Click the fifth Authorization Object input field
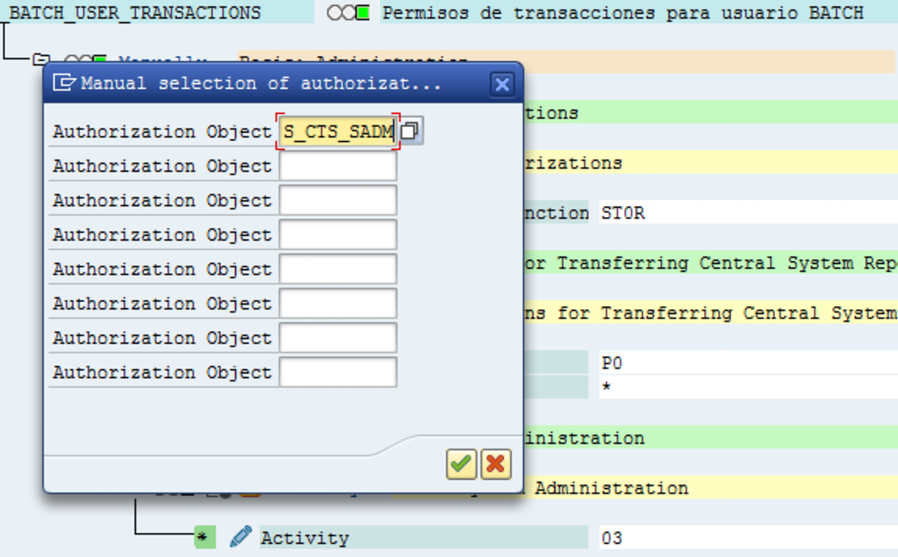The height and width of the screenshot is (557, 898). click(x=337, y=269)
